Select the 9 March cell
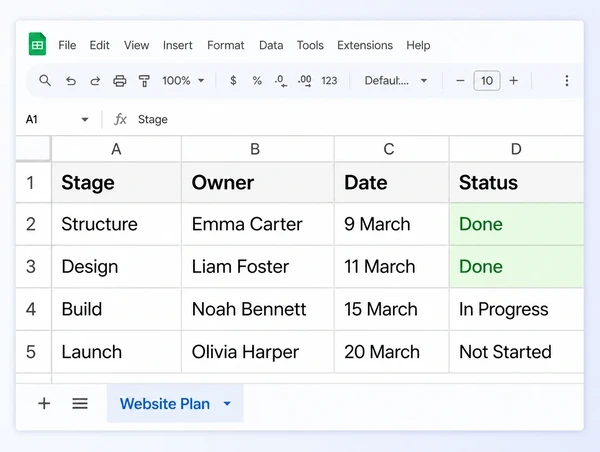600x452 pixels. [x=391, y=224]
